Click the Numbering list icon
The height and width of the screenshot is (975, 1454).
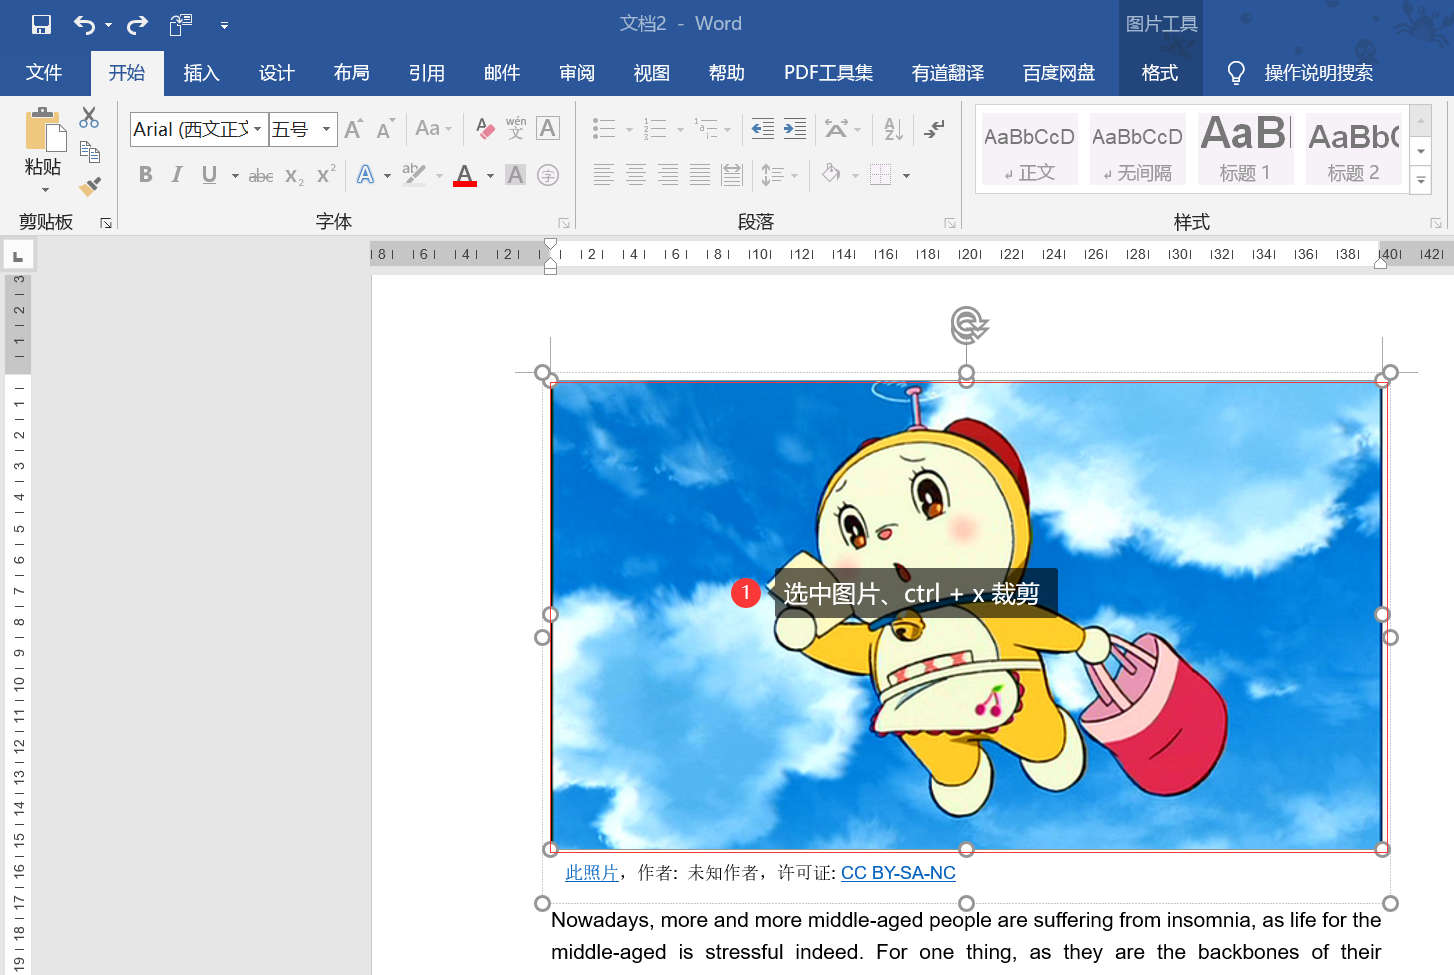coord(655,128)
